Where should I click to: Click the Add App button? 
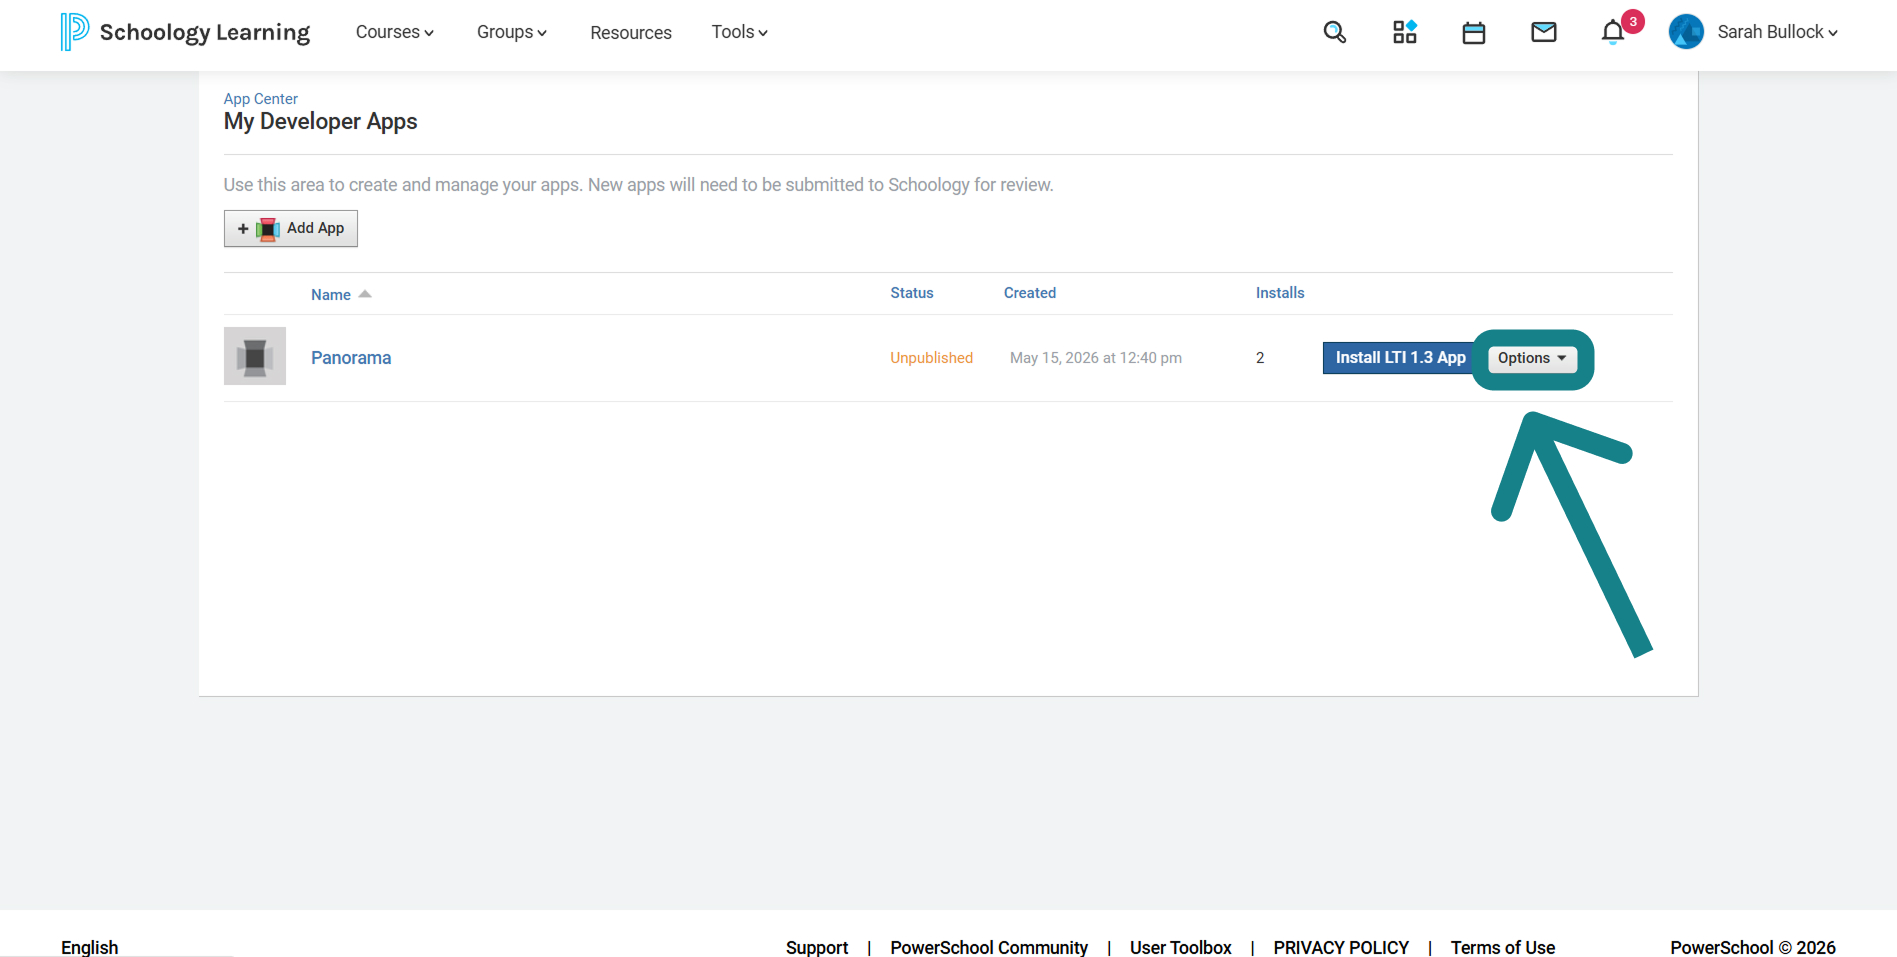click(x=291, y=228)
